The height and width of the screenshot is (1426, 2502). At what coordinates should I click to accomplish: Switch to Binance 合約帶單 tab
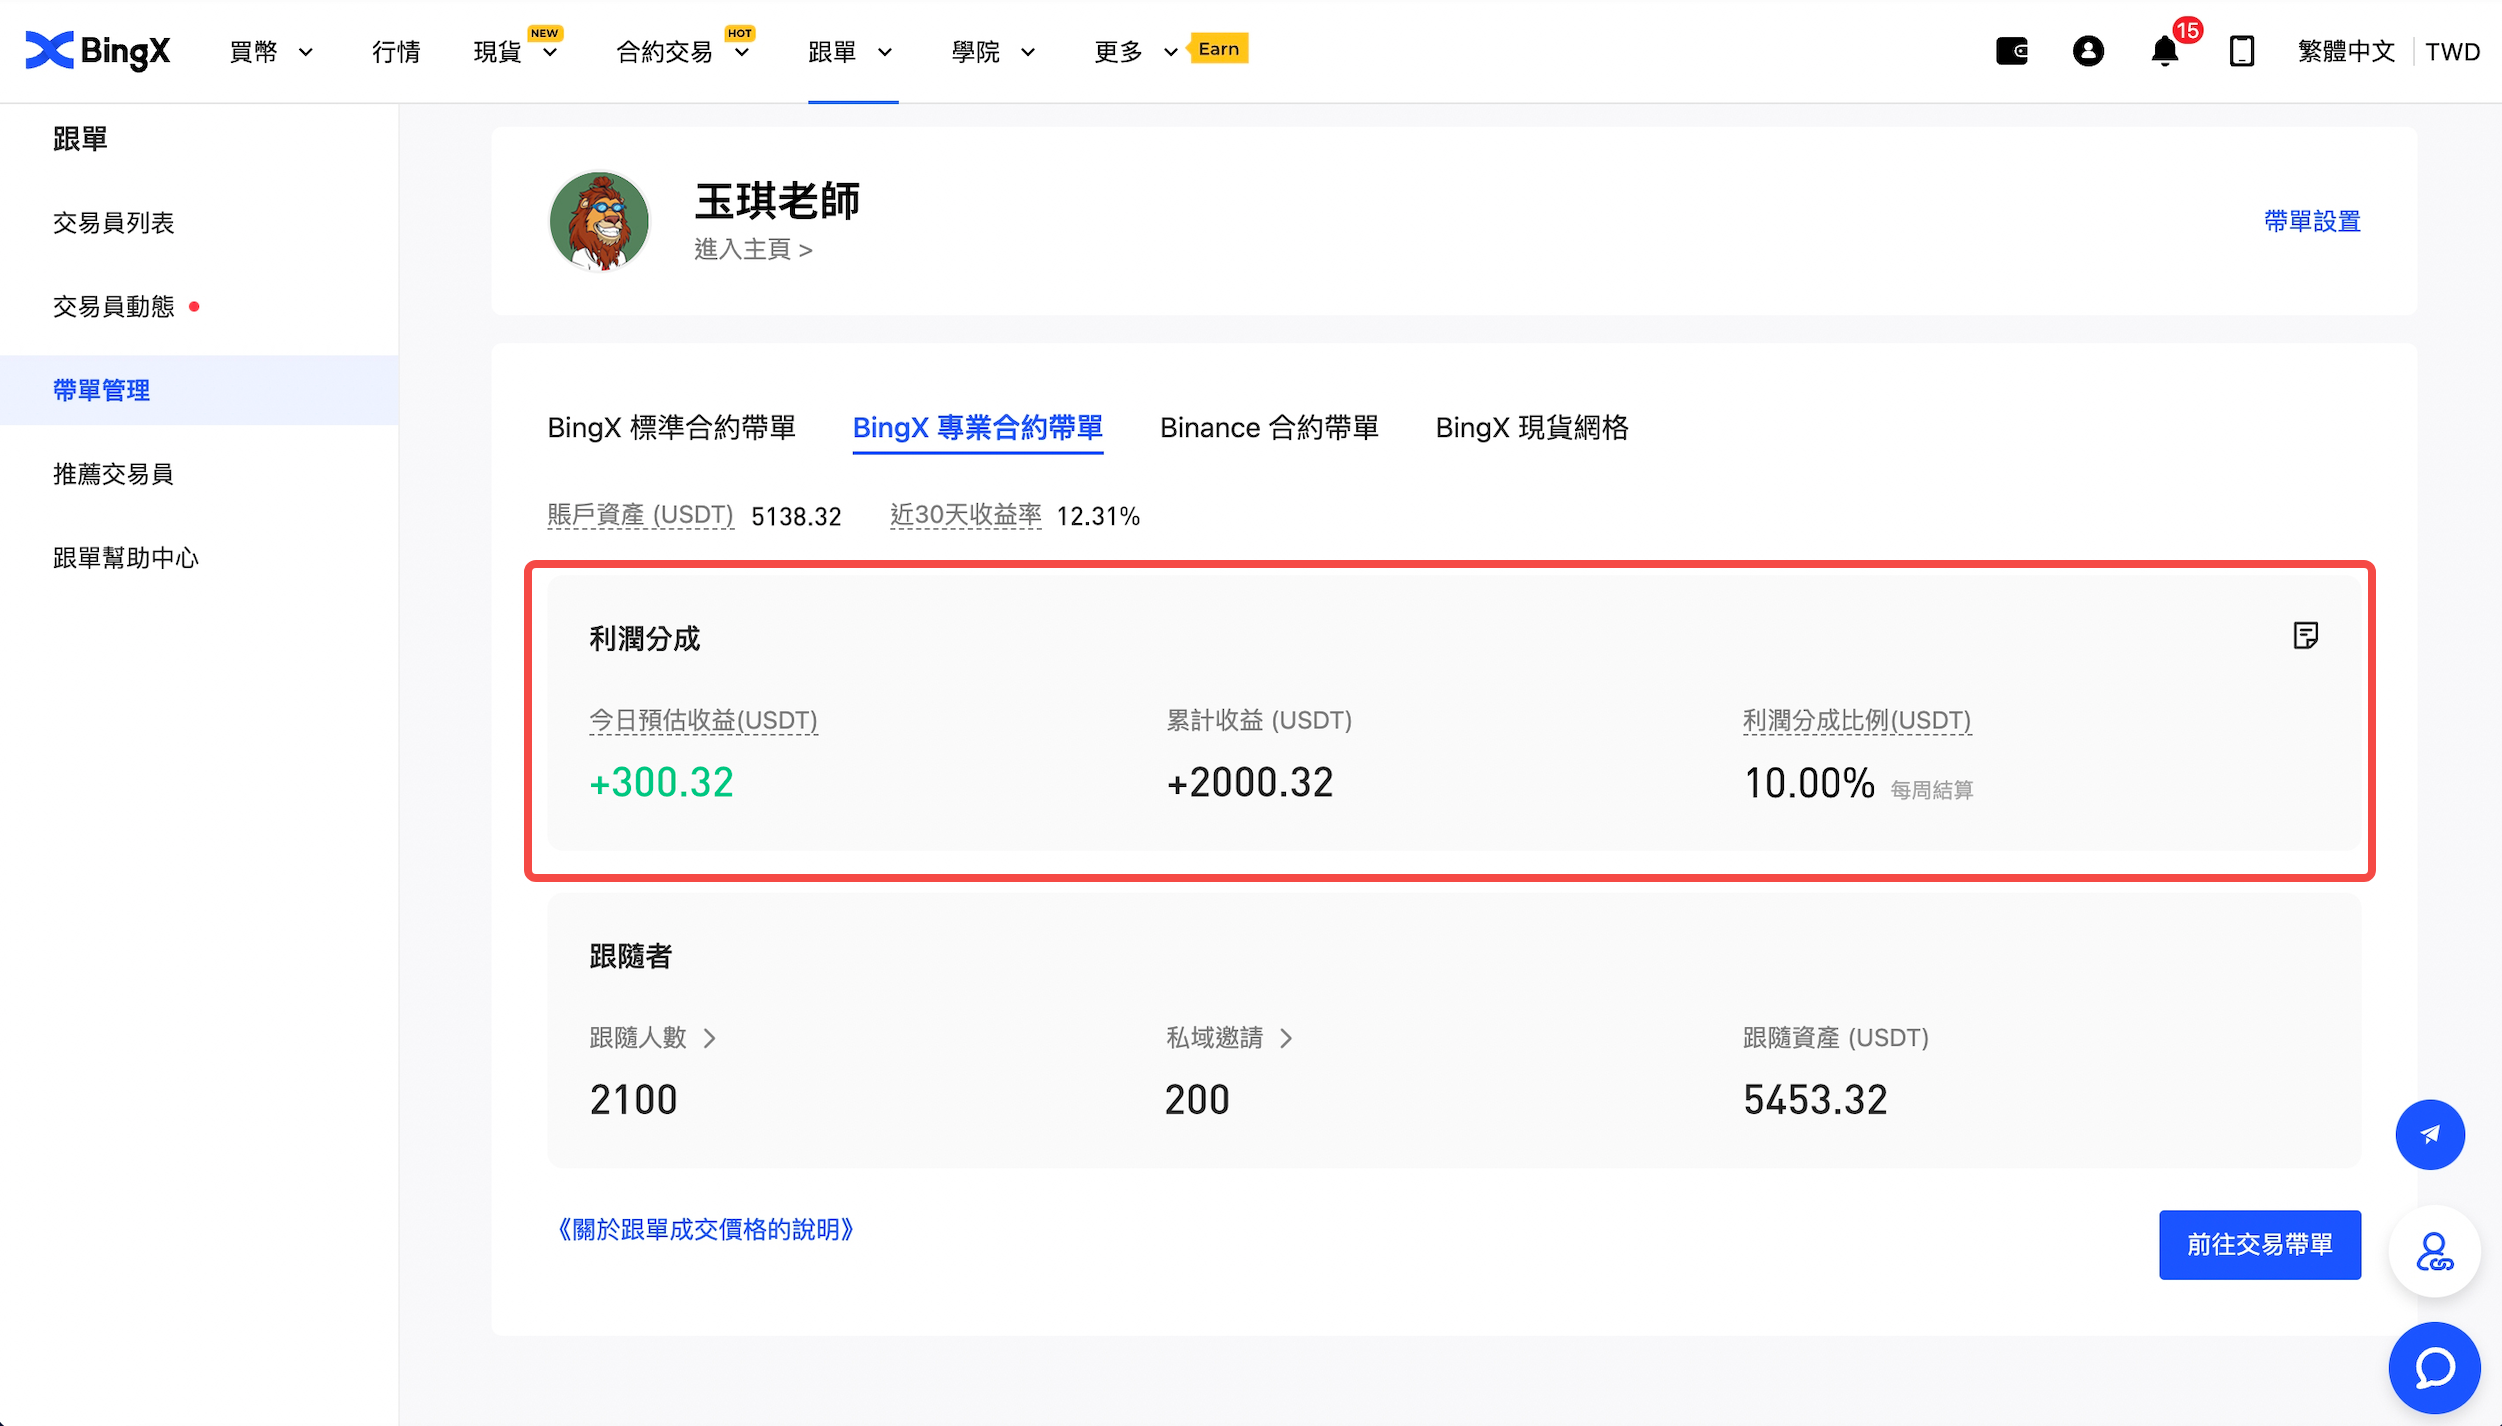1268,428
